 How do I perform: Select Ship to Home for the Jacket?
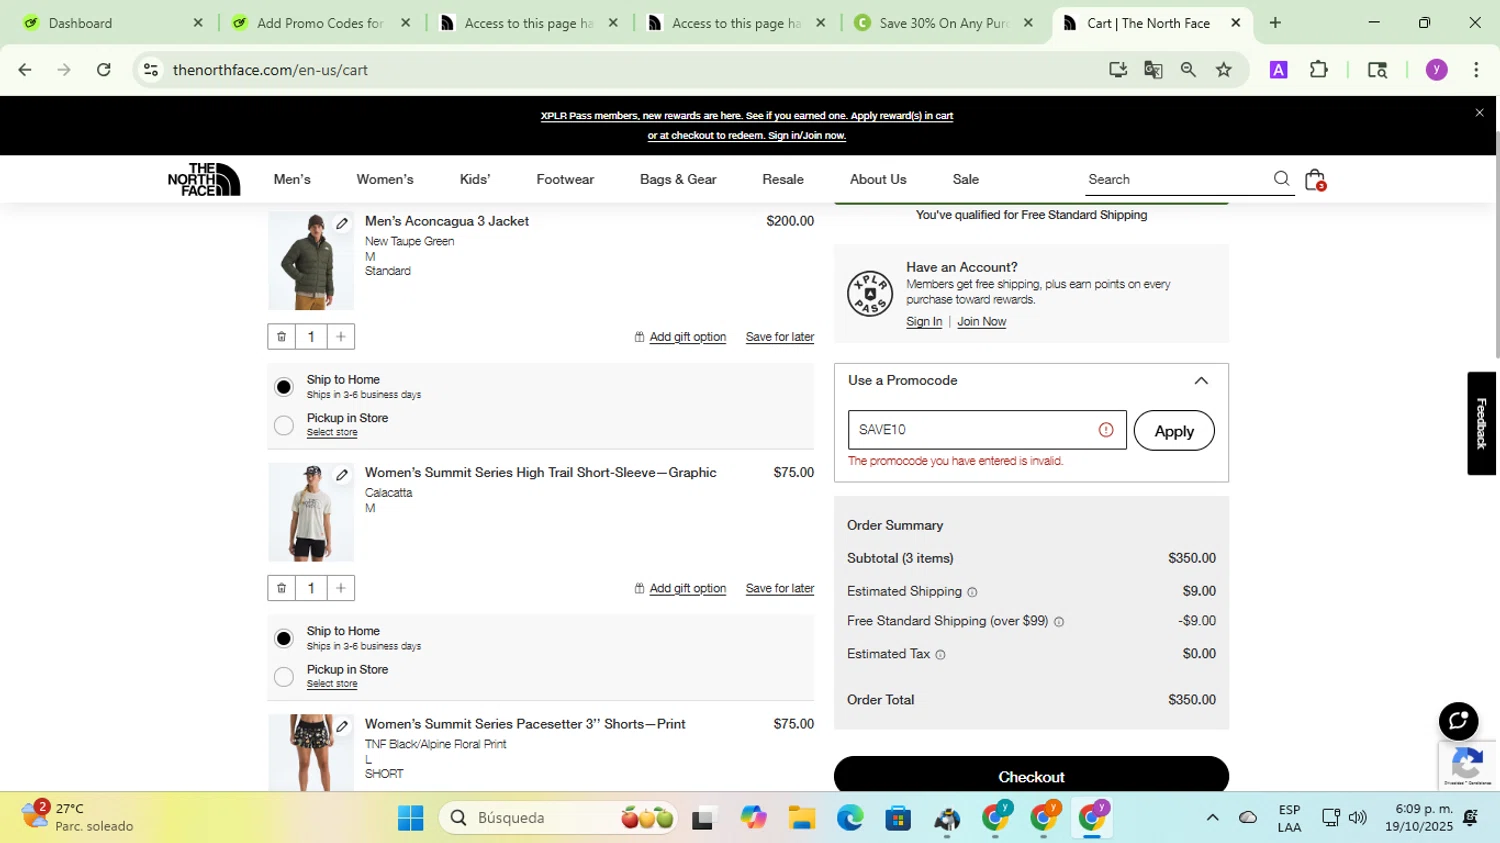tap(284, 387)
